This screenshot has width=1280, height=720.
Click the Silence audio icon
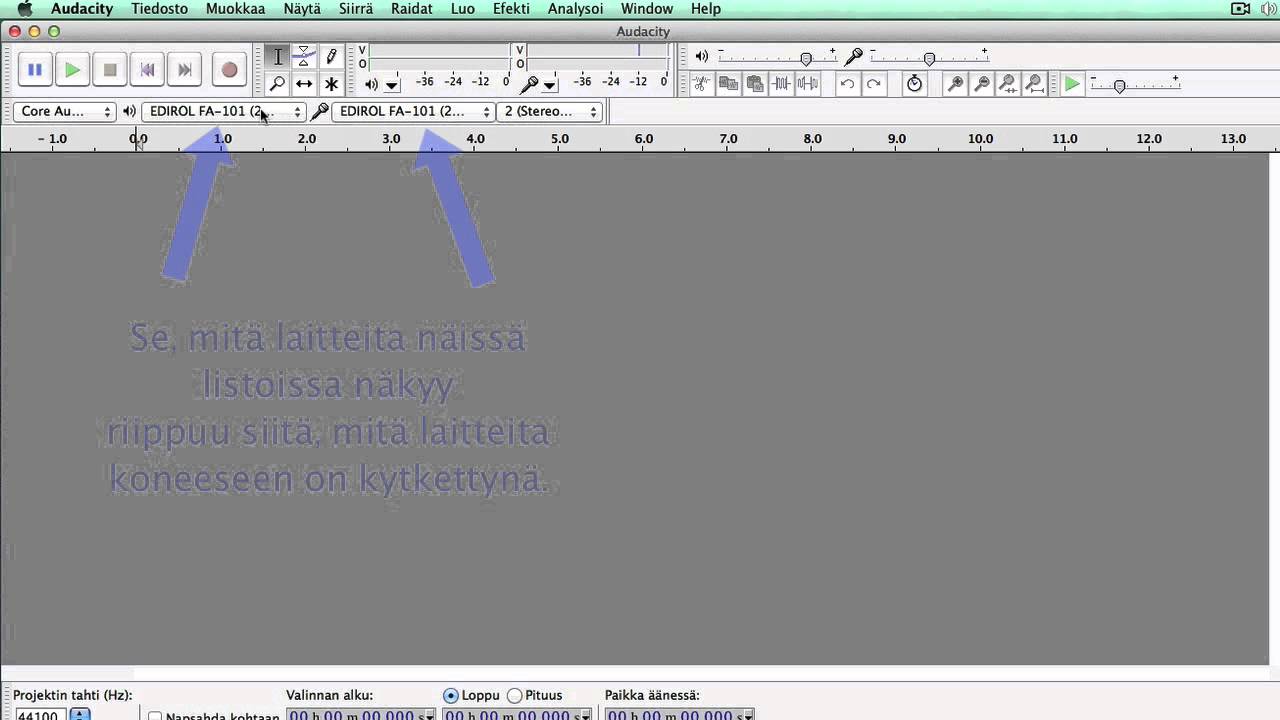(x=807, y=84)
